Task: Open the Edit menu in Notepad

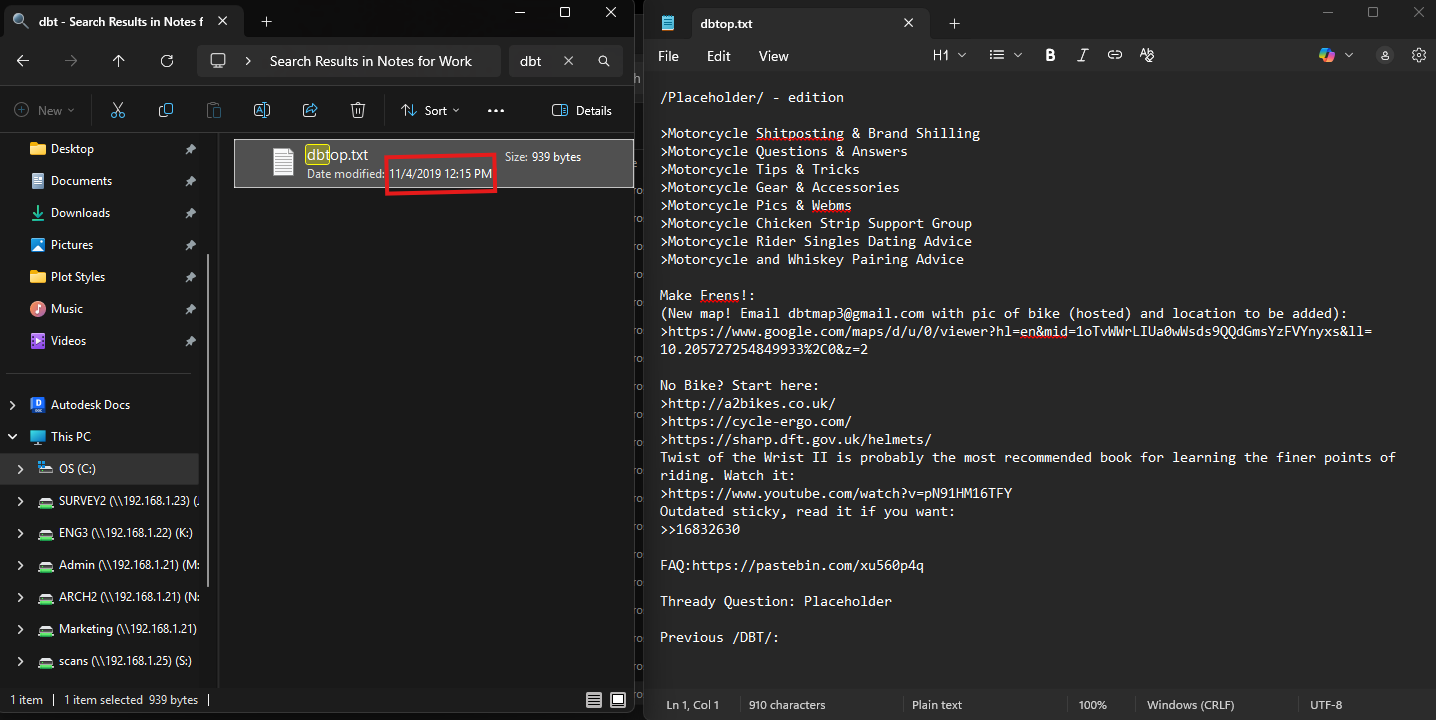Action: [718, 56]
